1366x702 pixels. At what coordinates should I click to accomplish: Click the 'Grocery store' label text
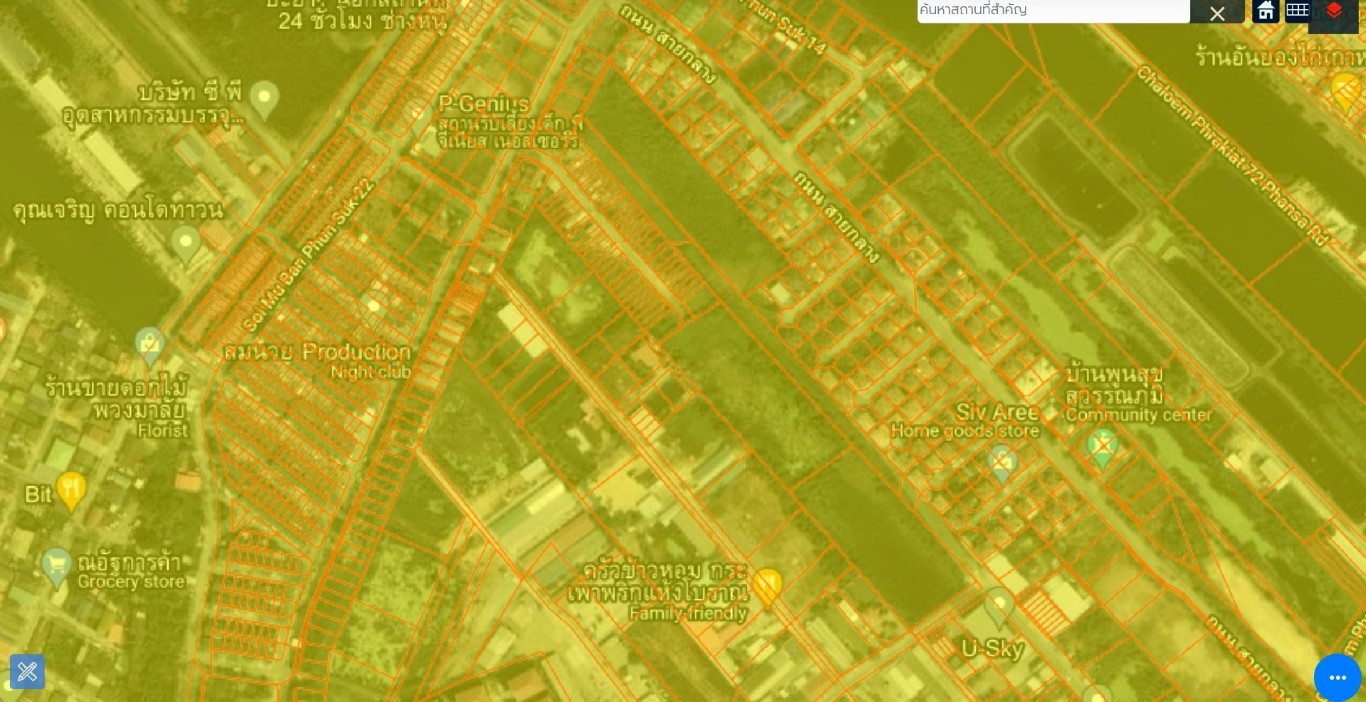pyautogui.click(x=131, y=582)
